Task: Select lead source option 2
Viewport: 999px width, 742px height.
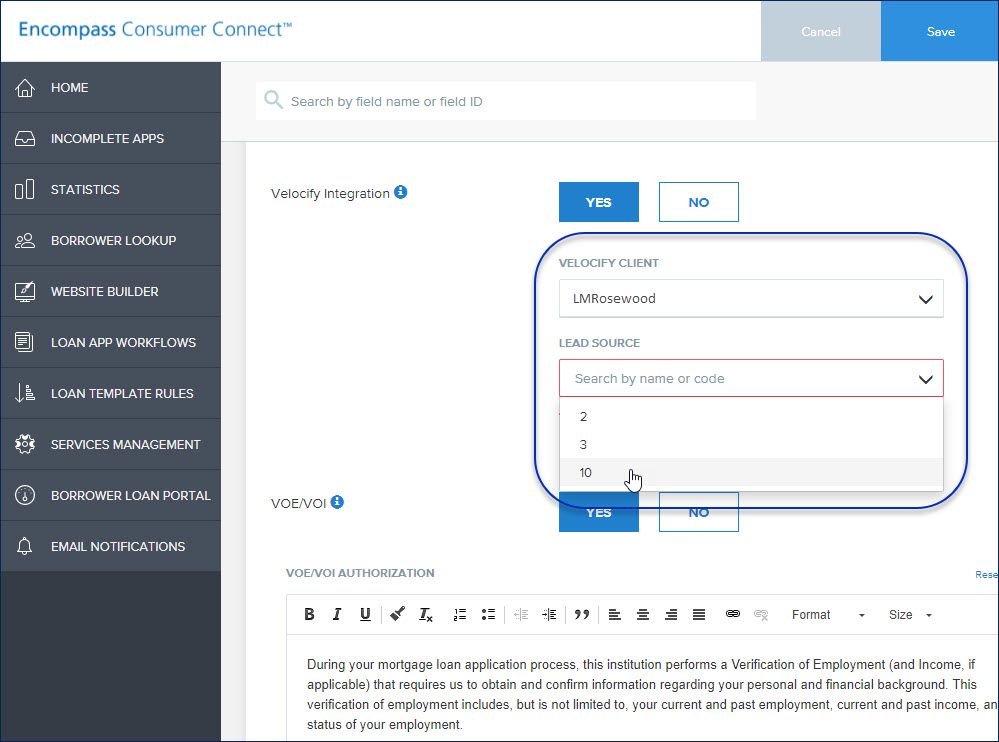Action: [x=751, y=417]
